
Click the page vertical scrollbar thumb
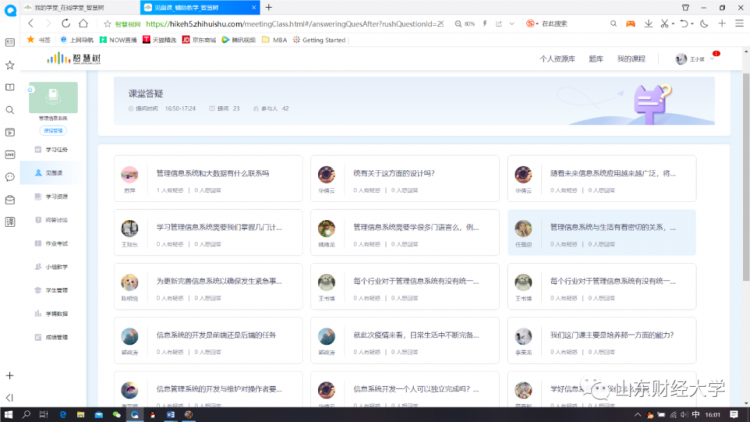pos(746,177)
